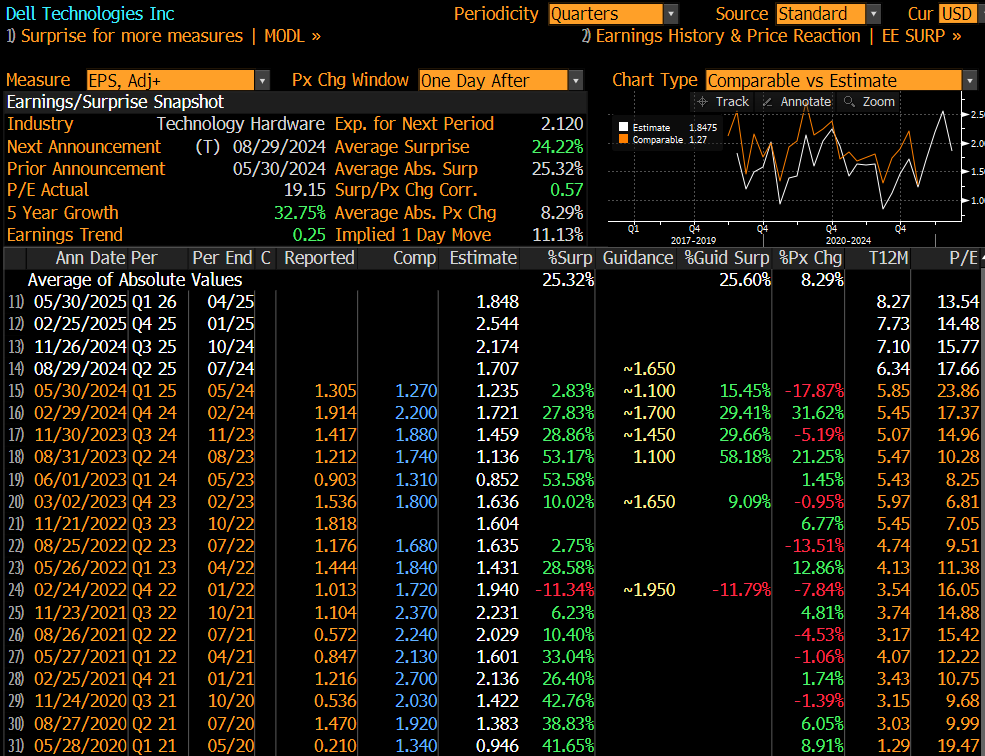Click the Comp column header

tap(415, 258)
